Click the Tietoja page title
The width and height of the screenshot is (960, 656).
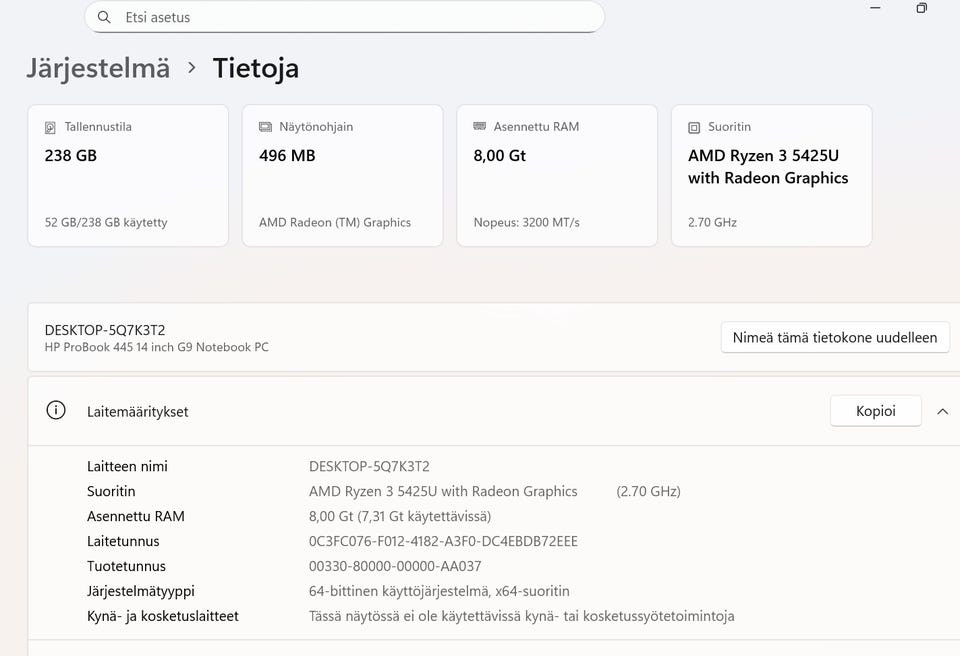pyautogui.click(x=256, y=68)
